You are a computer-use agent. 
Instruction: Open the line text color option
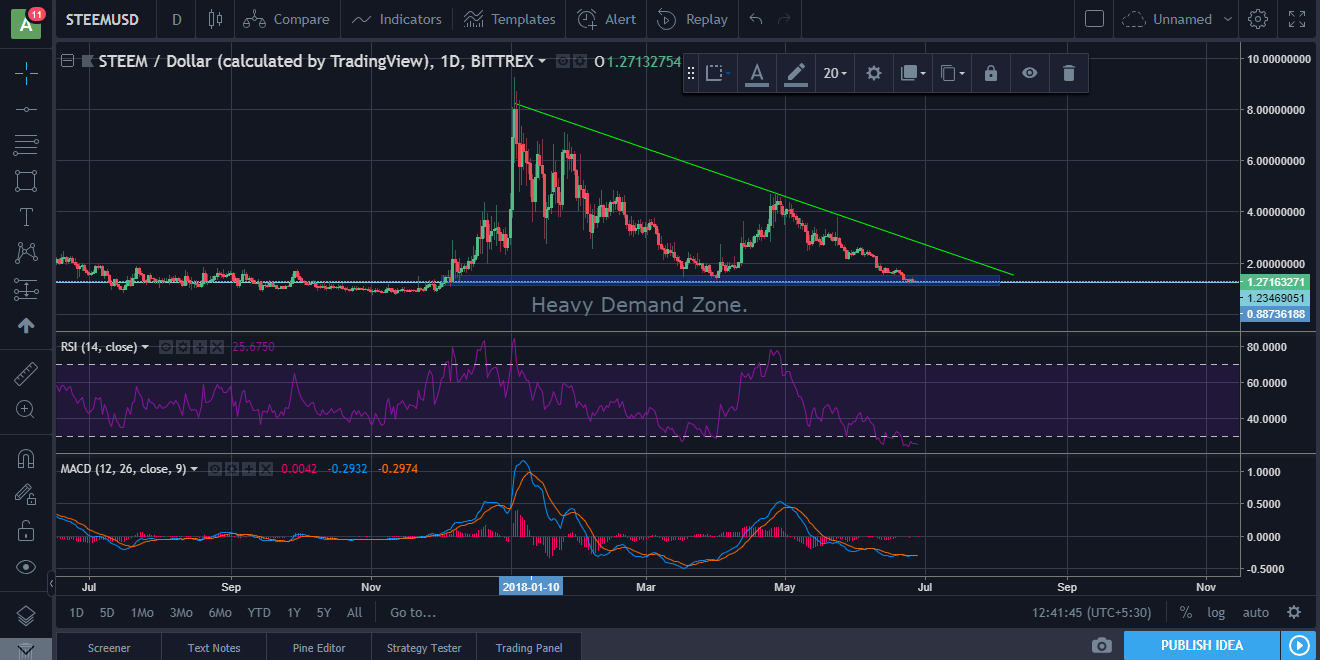757,73
